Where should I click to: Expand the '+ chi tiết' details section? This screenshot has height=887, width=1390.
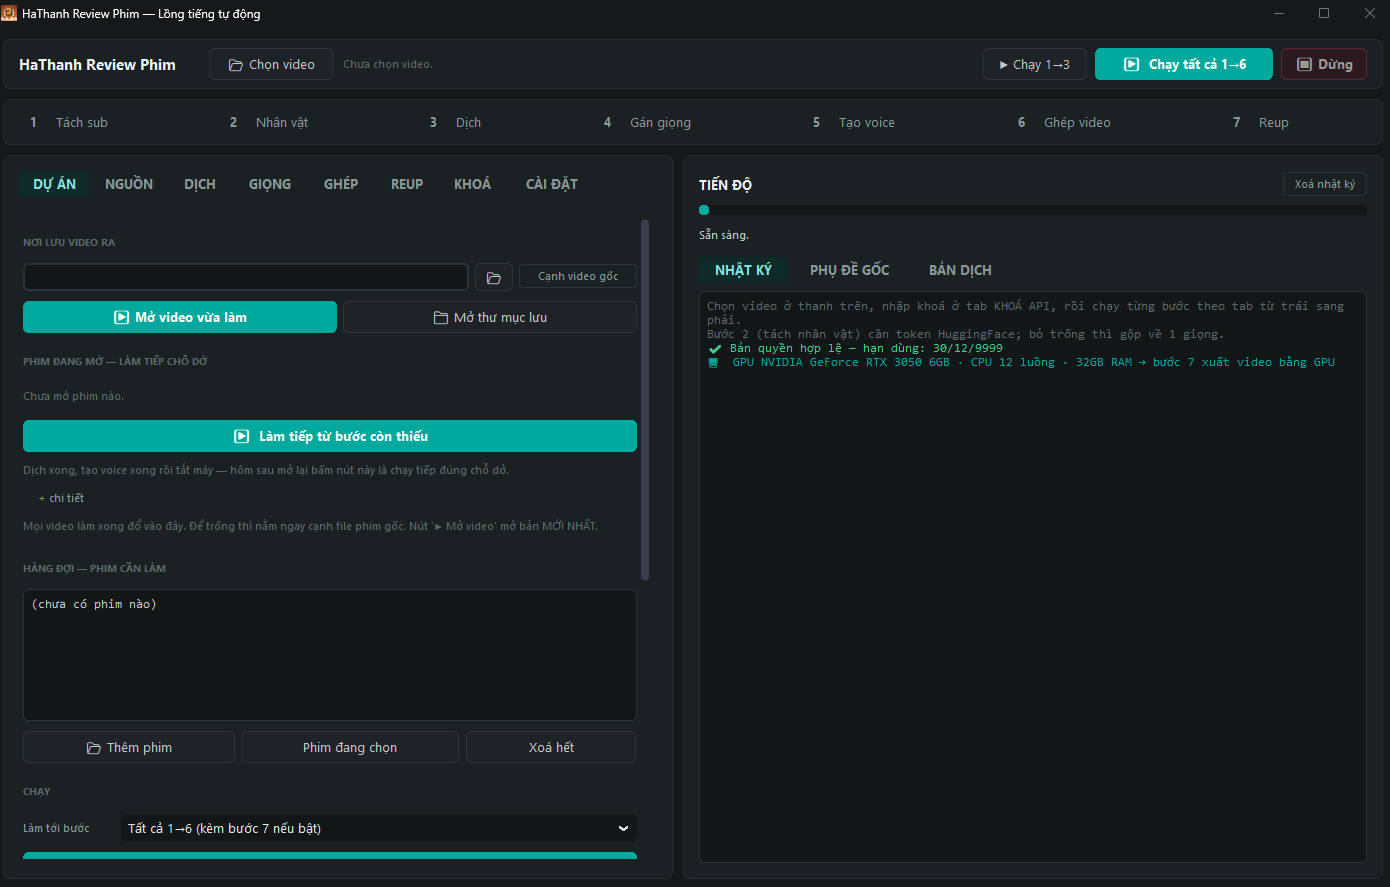click(x=61, y=498)
